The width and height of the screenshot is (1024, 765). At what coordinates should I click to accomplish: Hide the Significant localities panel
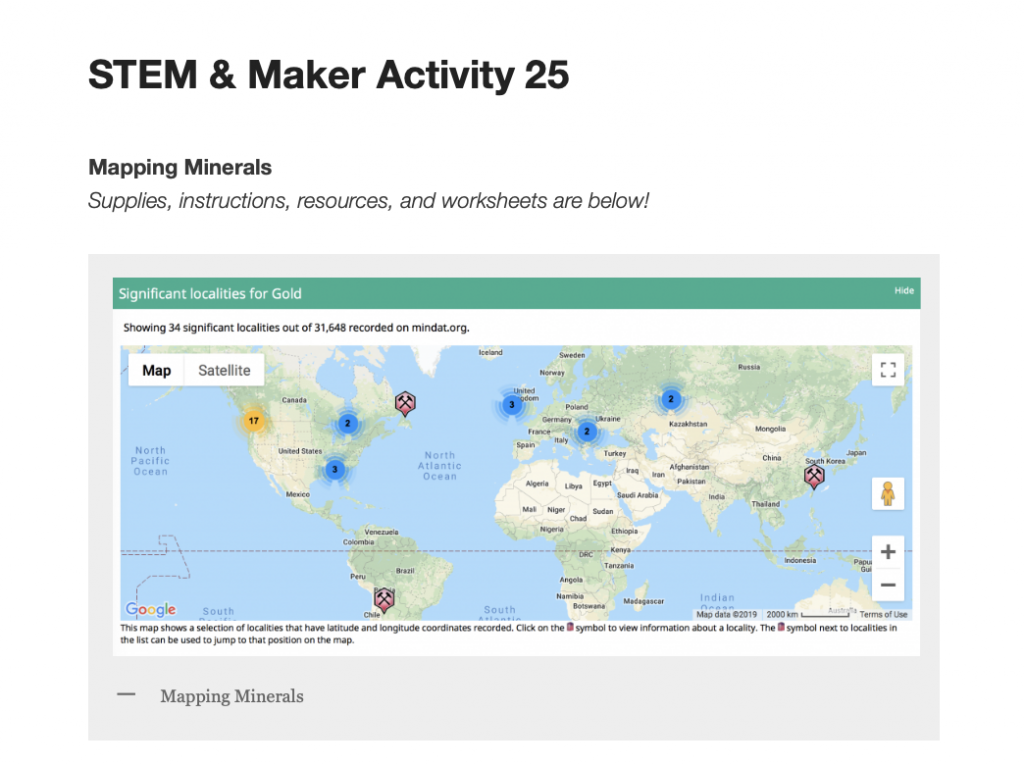click(x=903, y=291)
